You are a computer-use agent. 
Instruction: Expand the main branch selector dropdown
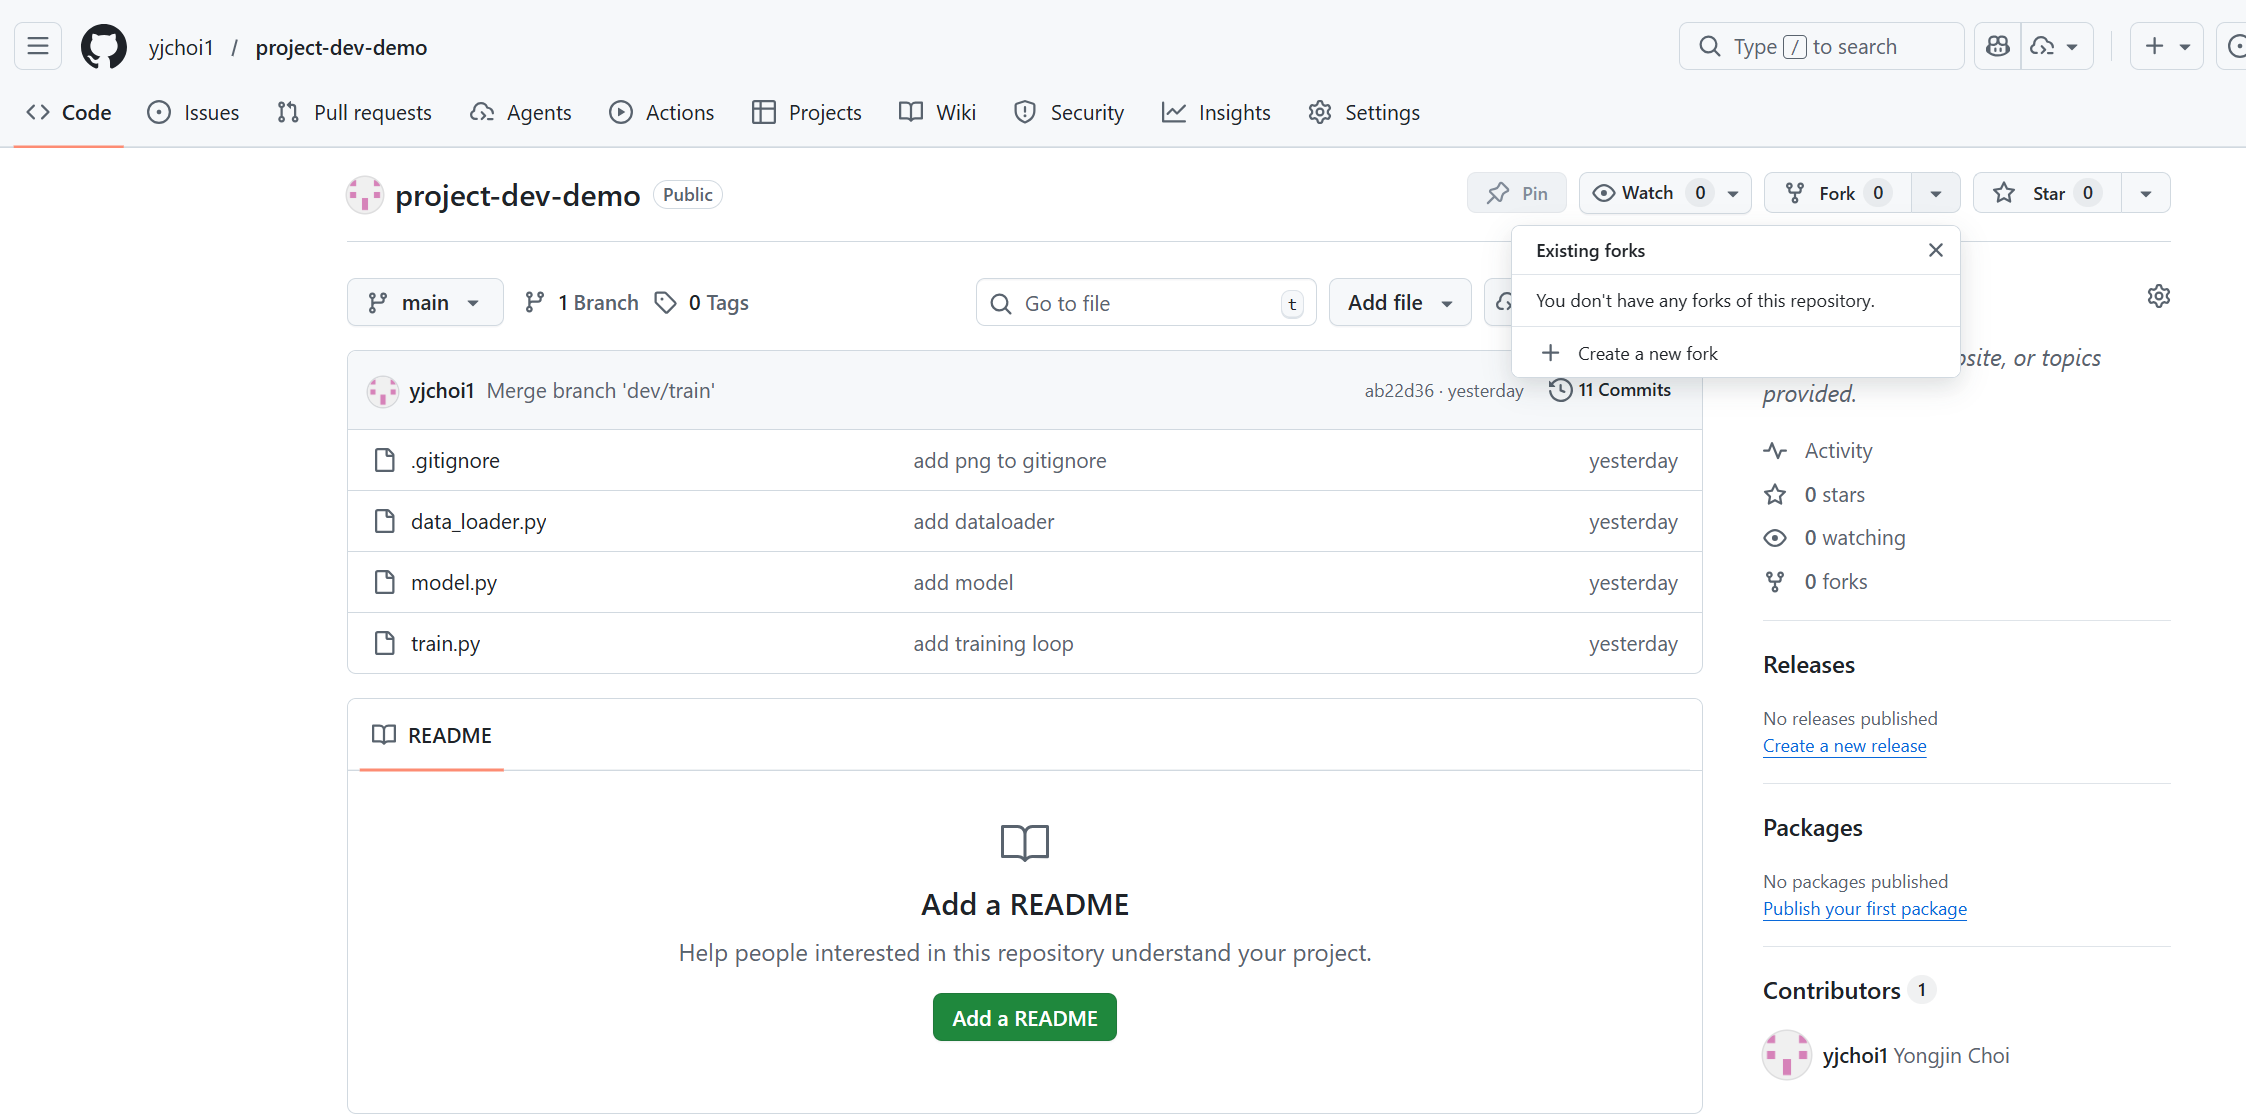425,302
